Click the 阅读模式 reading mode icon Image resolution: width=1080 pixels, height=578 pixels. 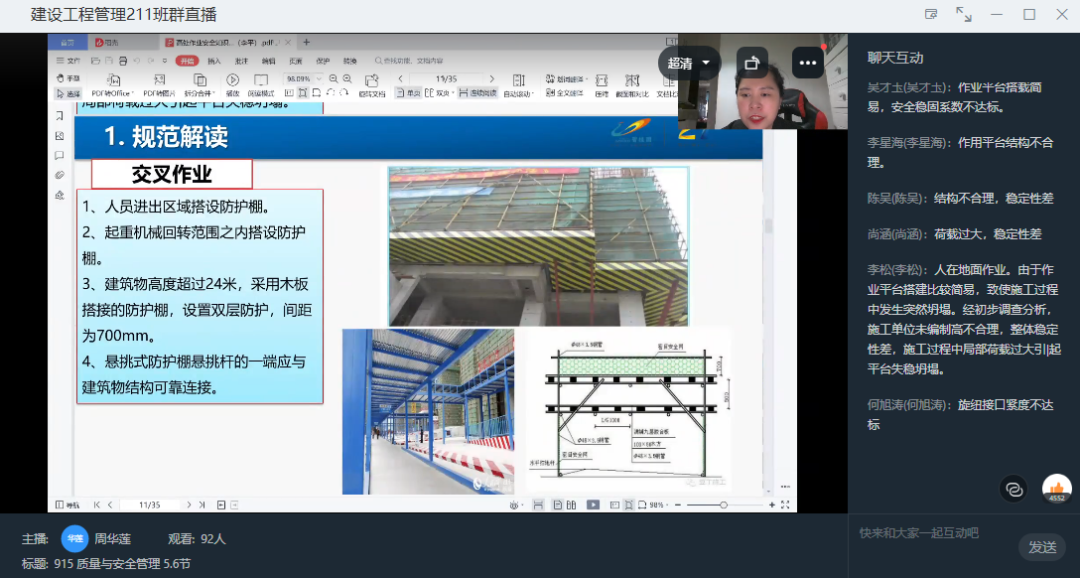tap(261, 80)
